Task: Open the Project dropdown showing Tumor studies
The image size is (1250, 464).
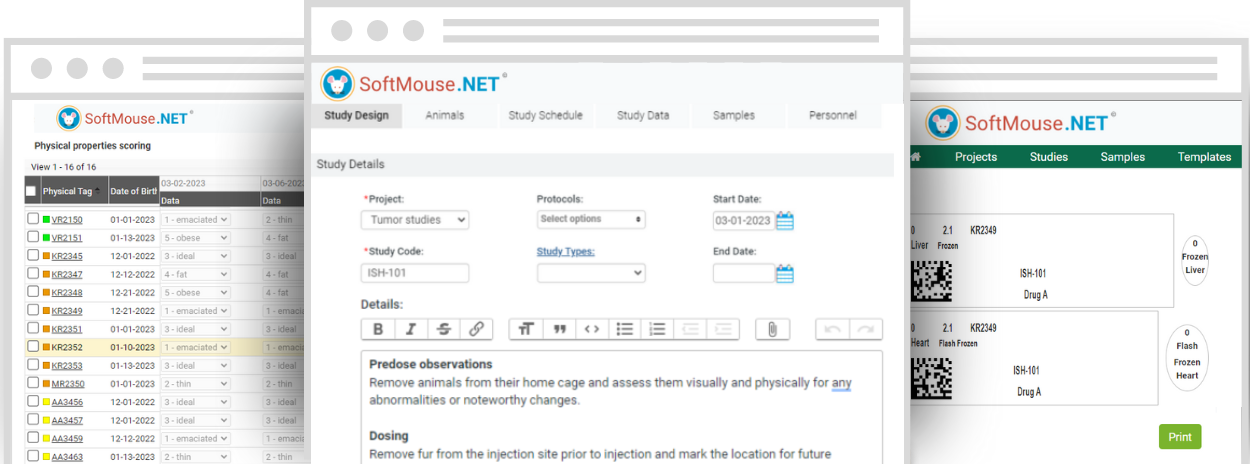Action: tap(415, 220)
